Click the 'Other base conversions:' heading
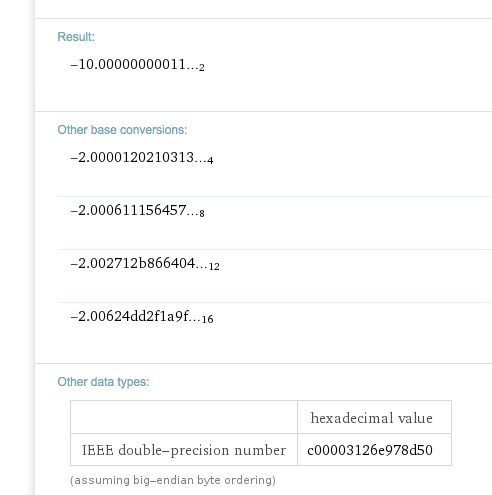 pos(122,130)
